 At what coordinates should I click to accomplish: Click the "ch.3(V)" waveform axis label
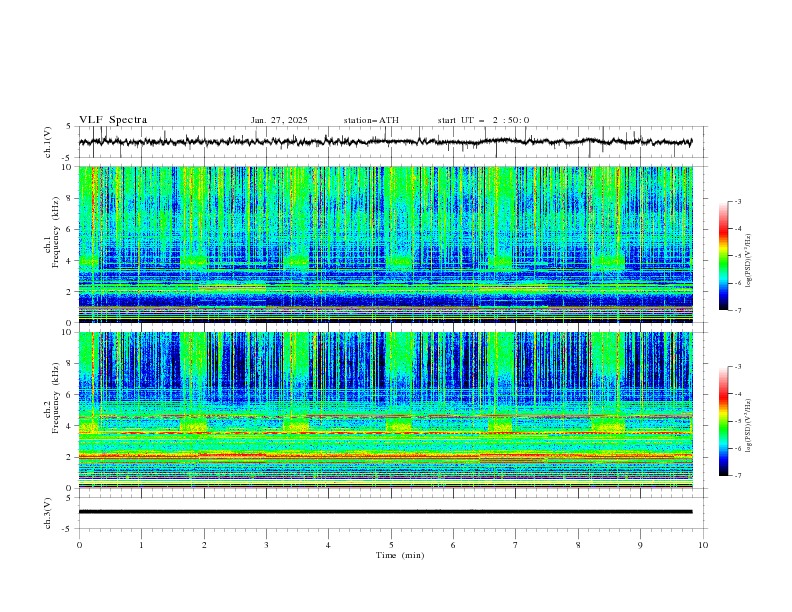tap(48, 513)
